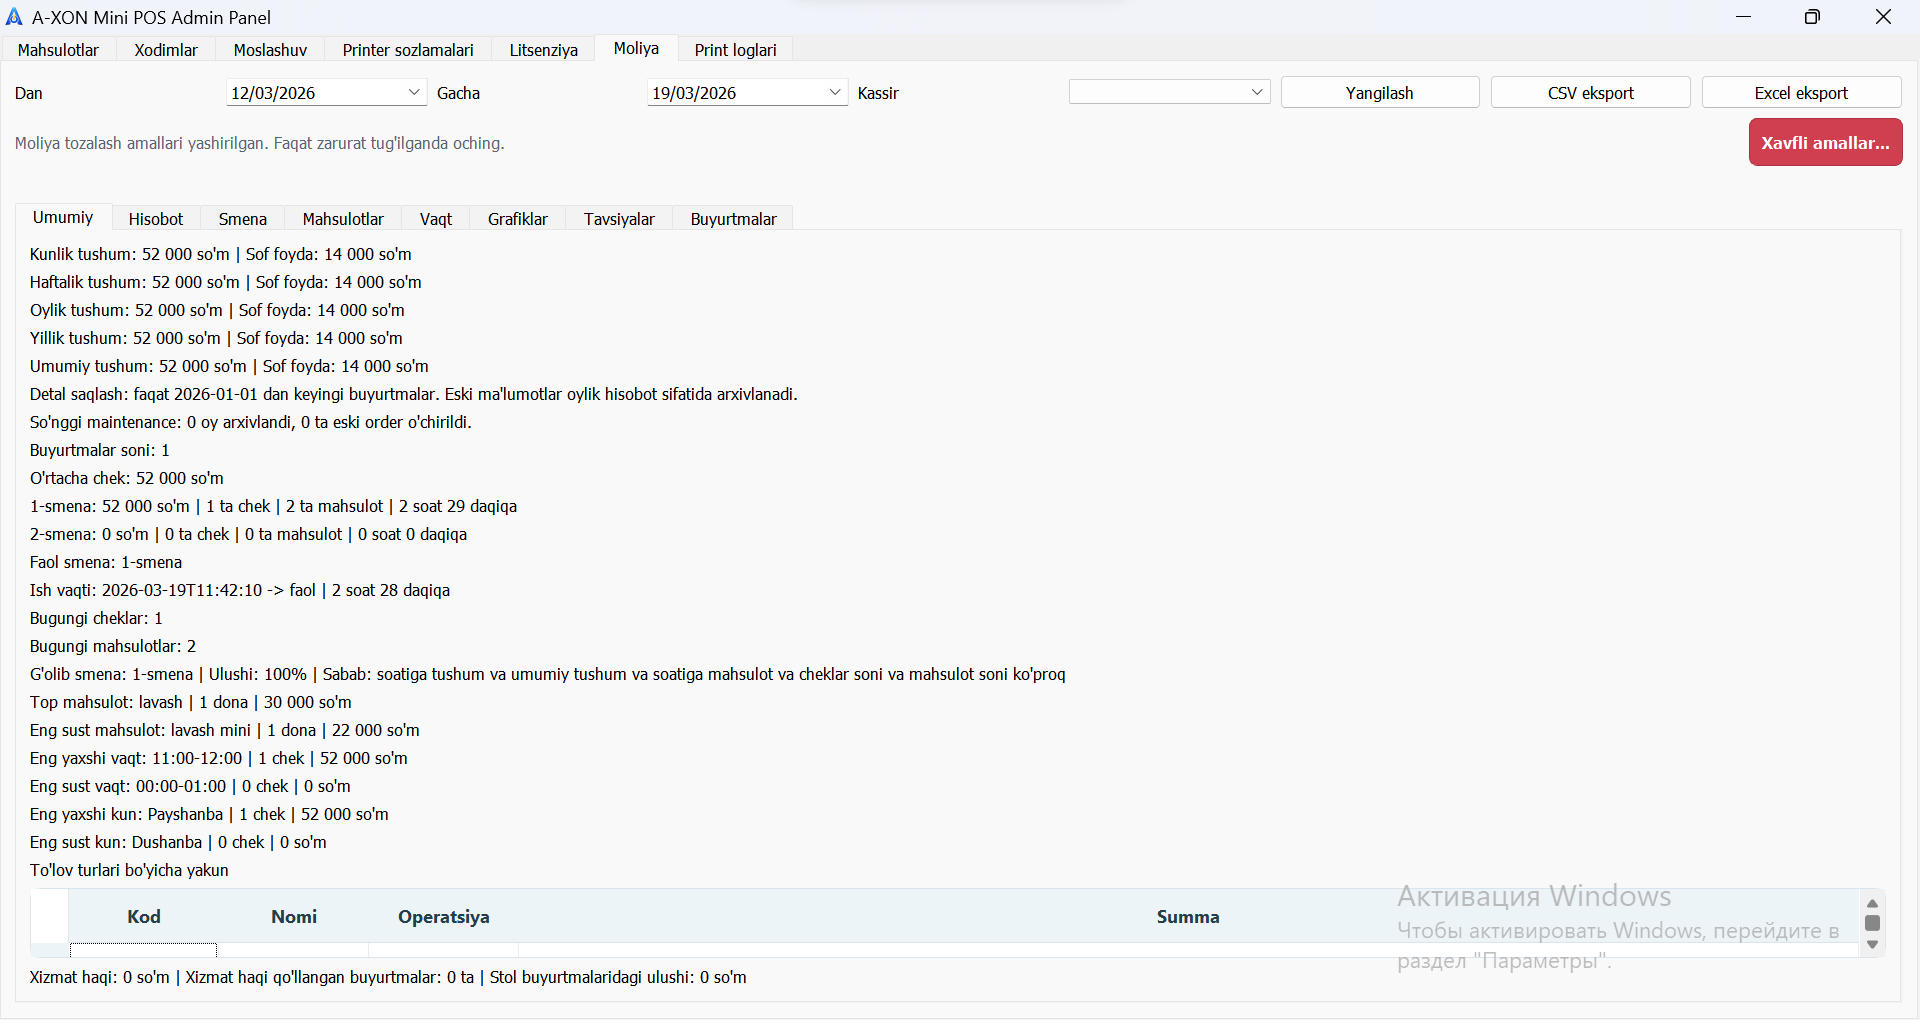
Task: Select the Litsenziya tab
Action: [x=543, y=50]
